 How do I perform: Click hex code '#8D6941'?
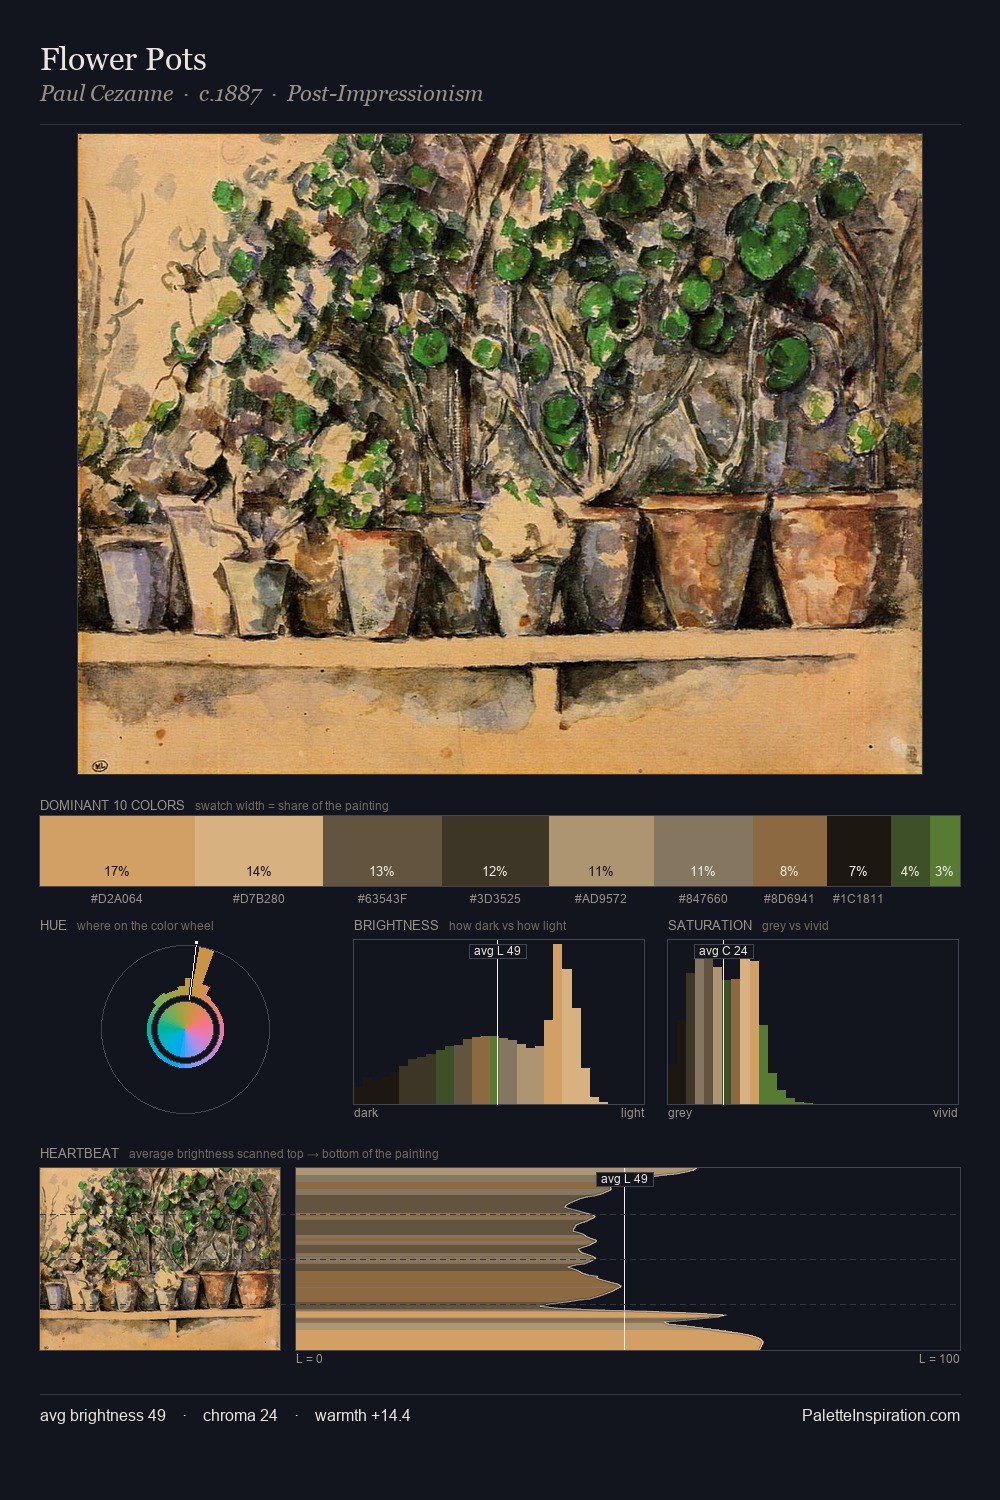coord(789,899)
